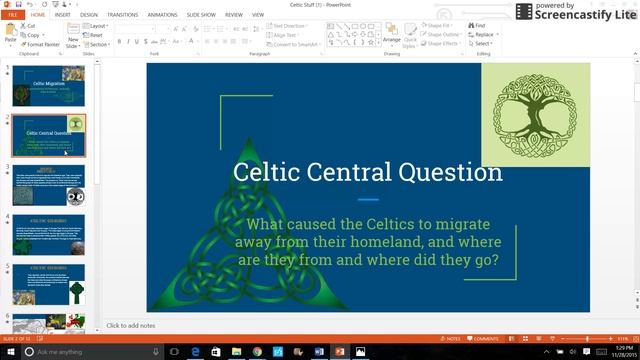The image size is (640, 360).
Task: Open the Select dropdown in Editing
Action: click(481, 43)
